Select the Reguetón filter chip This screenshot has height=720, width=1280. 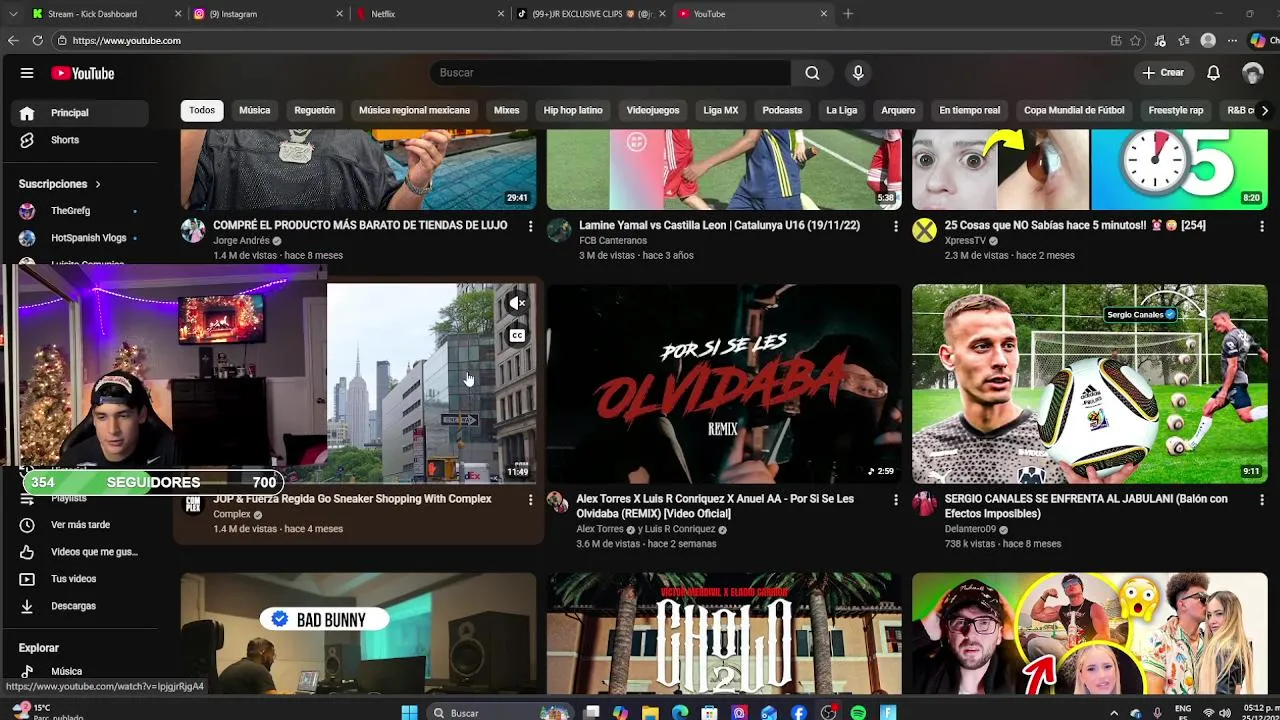pos(314,111)
